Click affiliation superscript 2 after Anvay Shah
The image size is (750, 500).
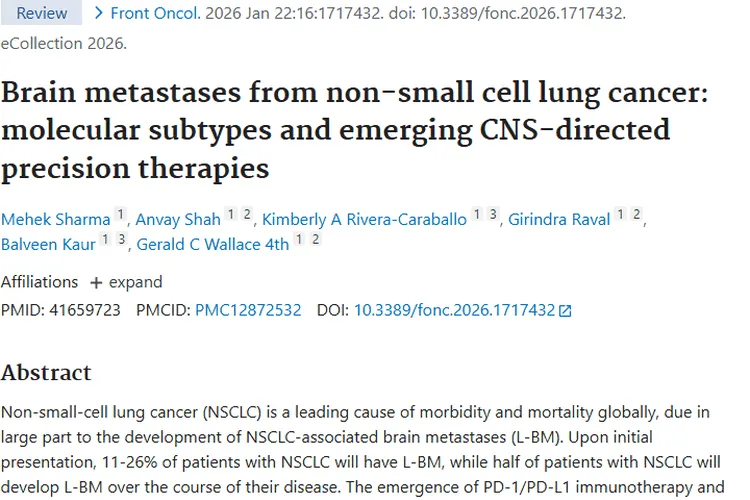[247, 214]
